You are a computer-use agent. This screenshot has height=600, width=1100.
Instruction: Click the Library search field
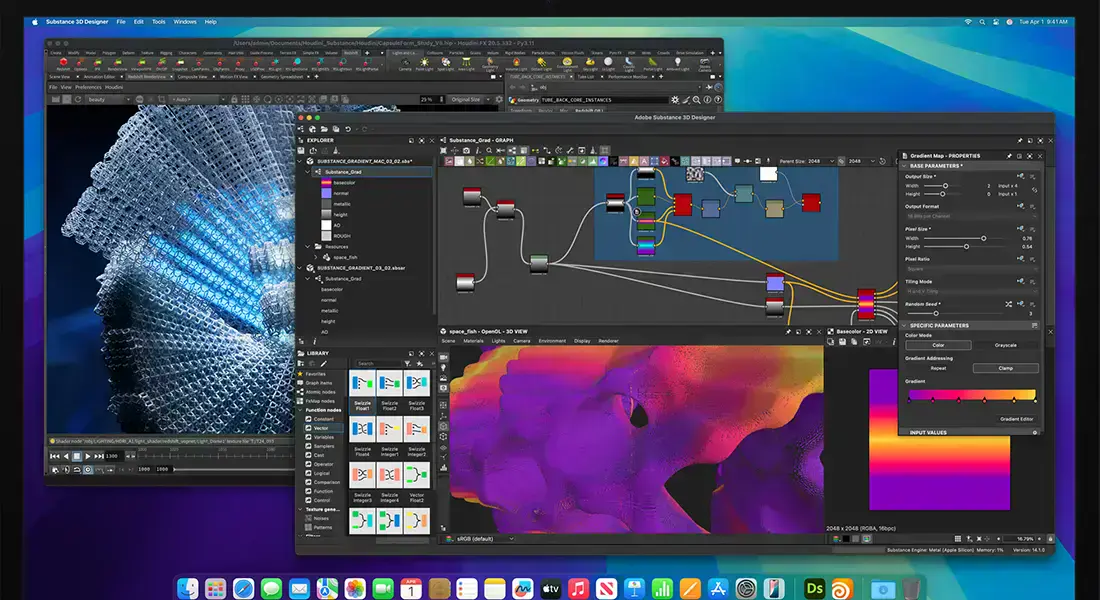379,364
